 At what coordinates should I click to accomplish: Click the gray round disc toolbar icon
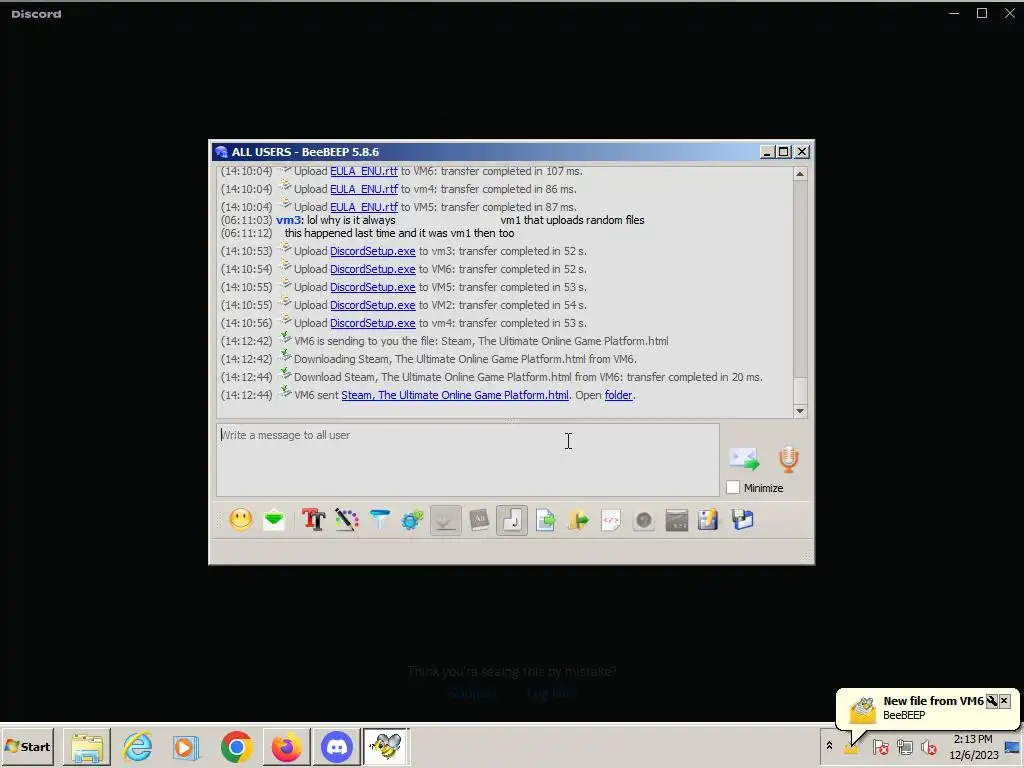tap(644, 520)
